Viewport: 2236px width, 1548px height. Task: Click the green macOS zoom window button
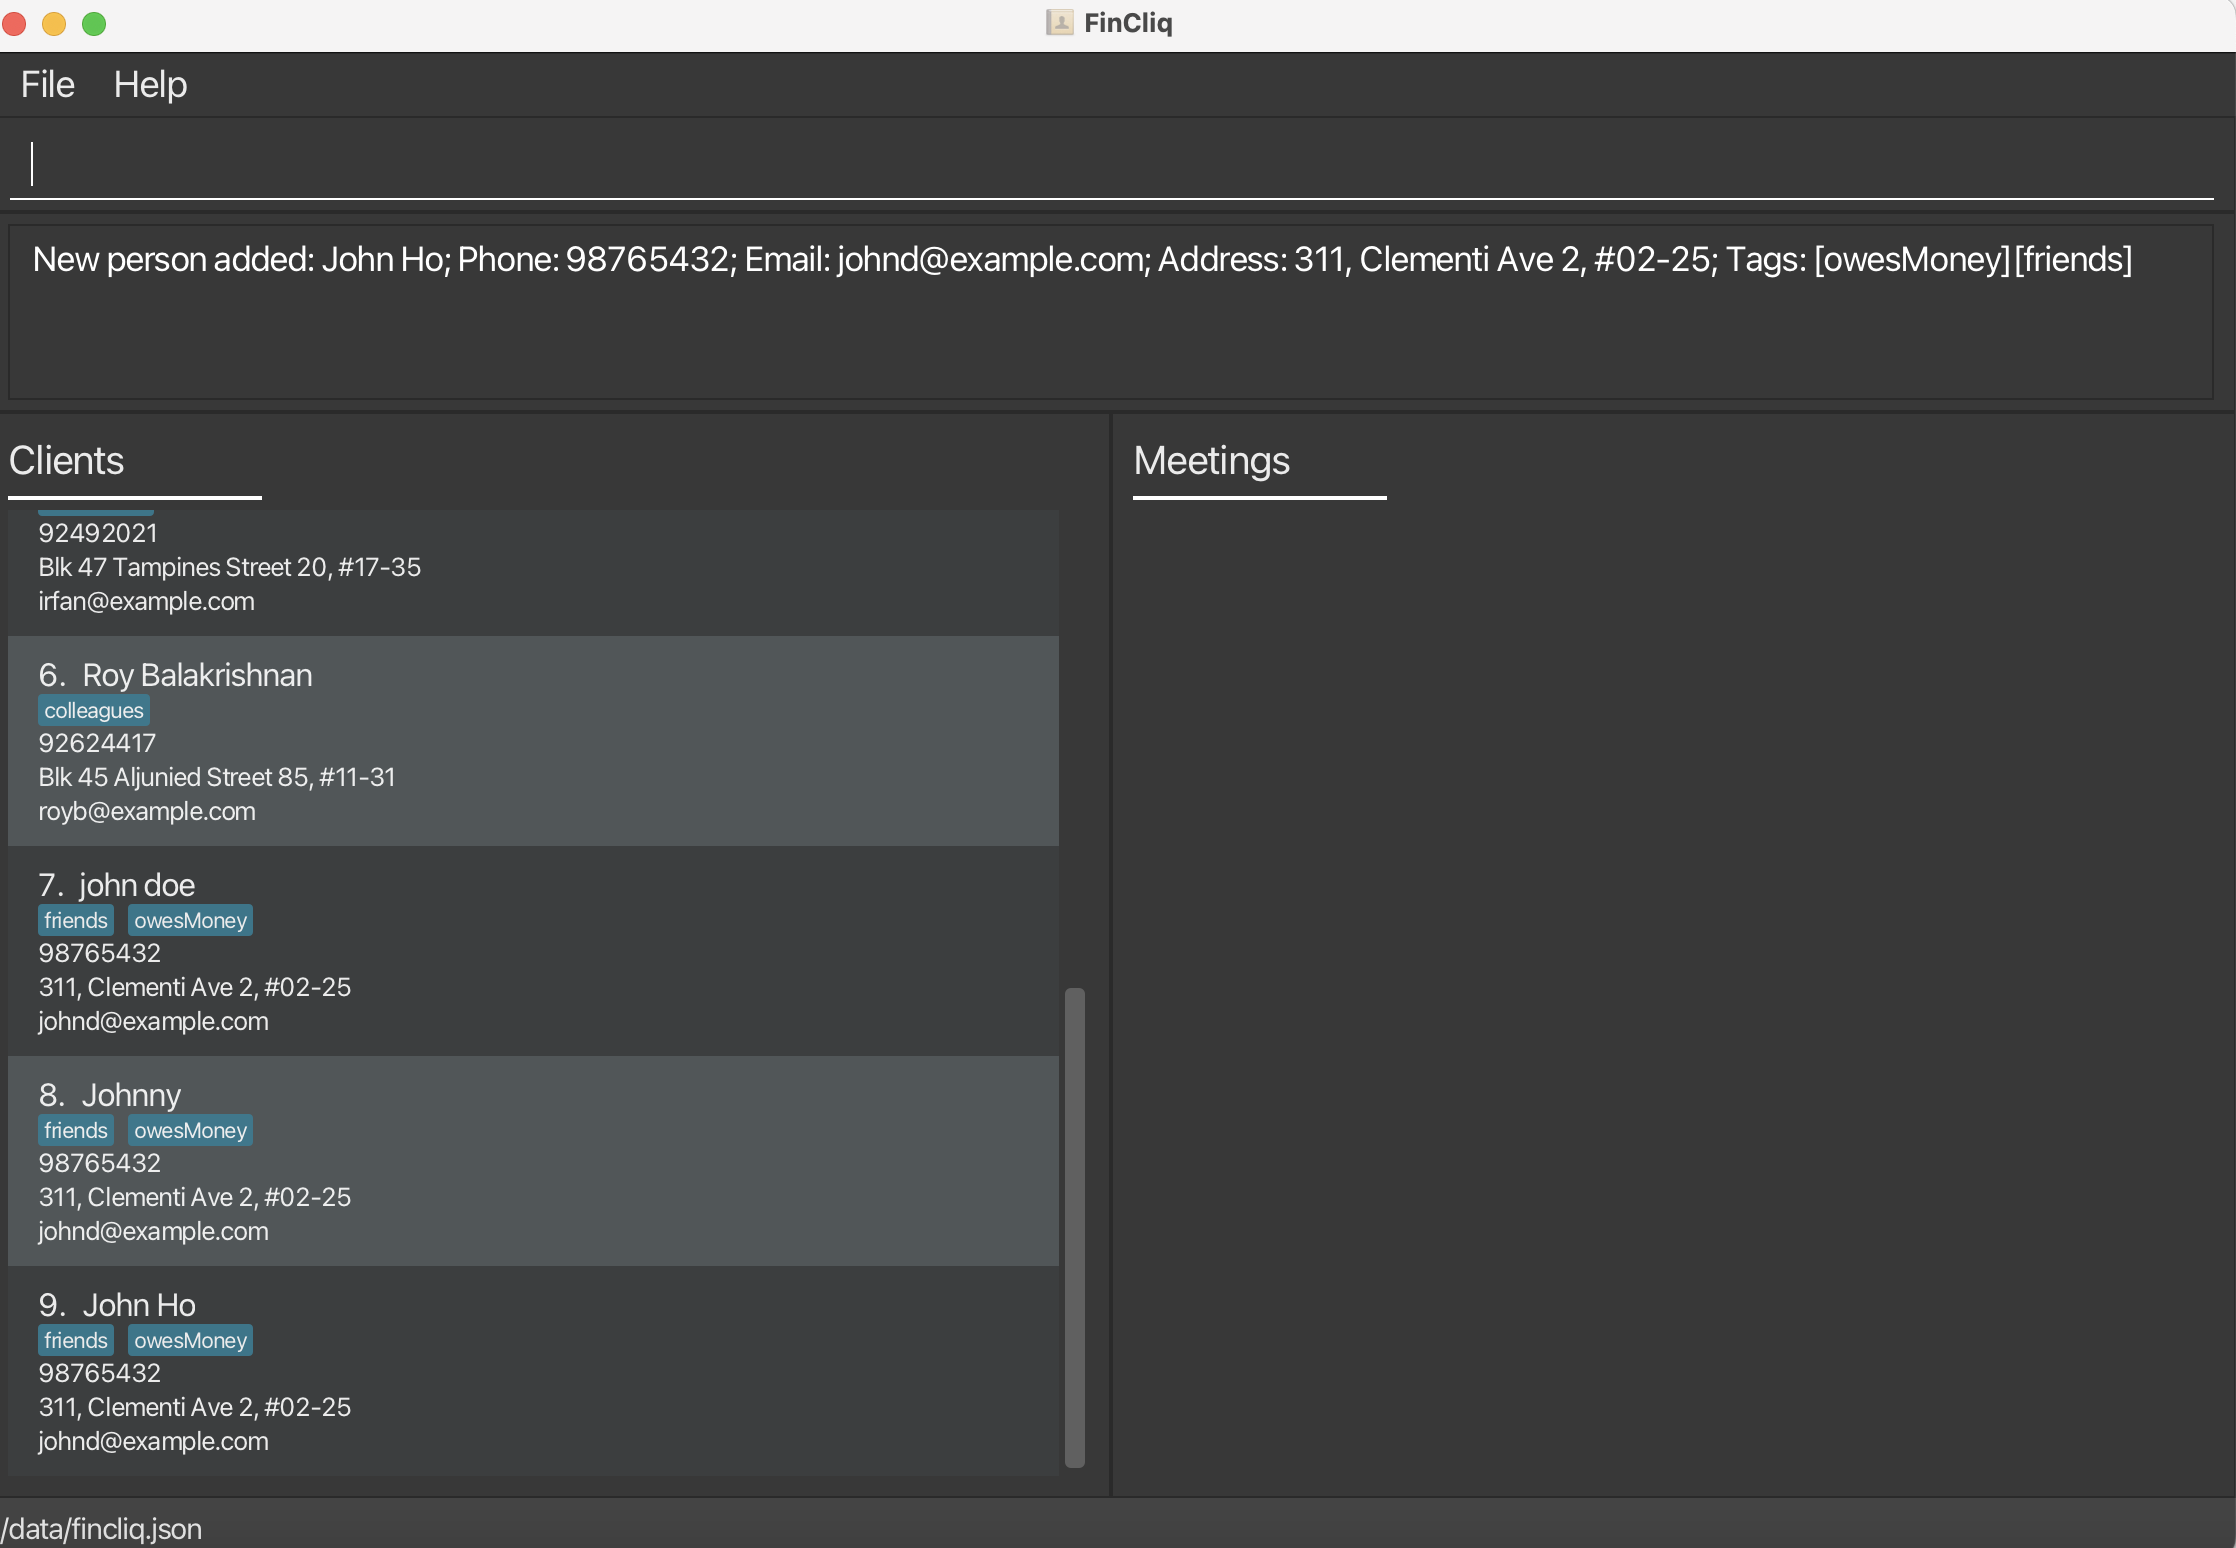[x=94, y=23]
